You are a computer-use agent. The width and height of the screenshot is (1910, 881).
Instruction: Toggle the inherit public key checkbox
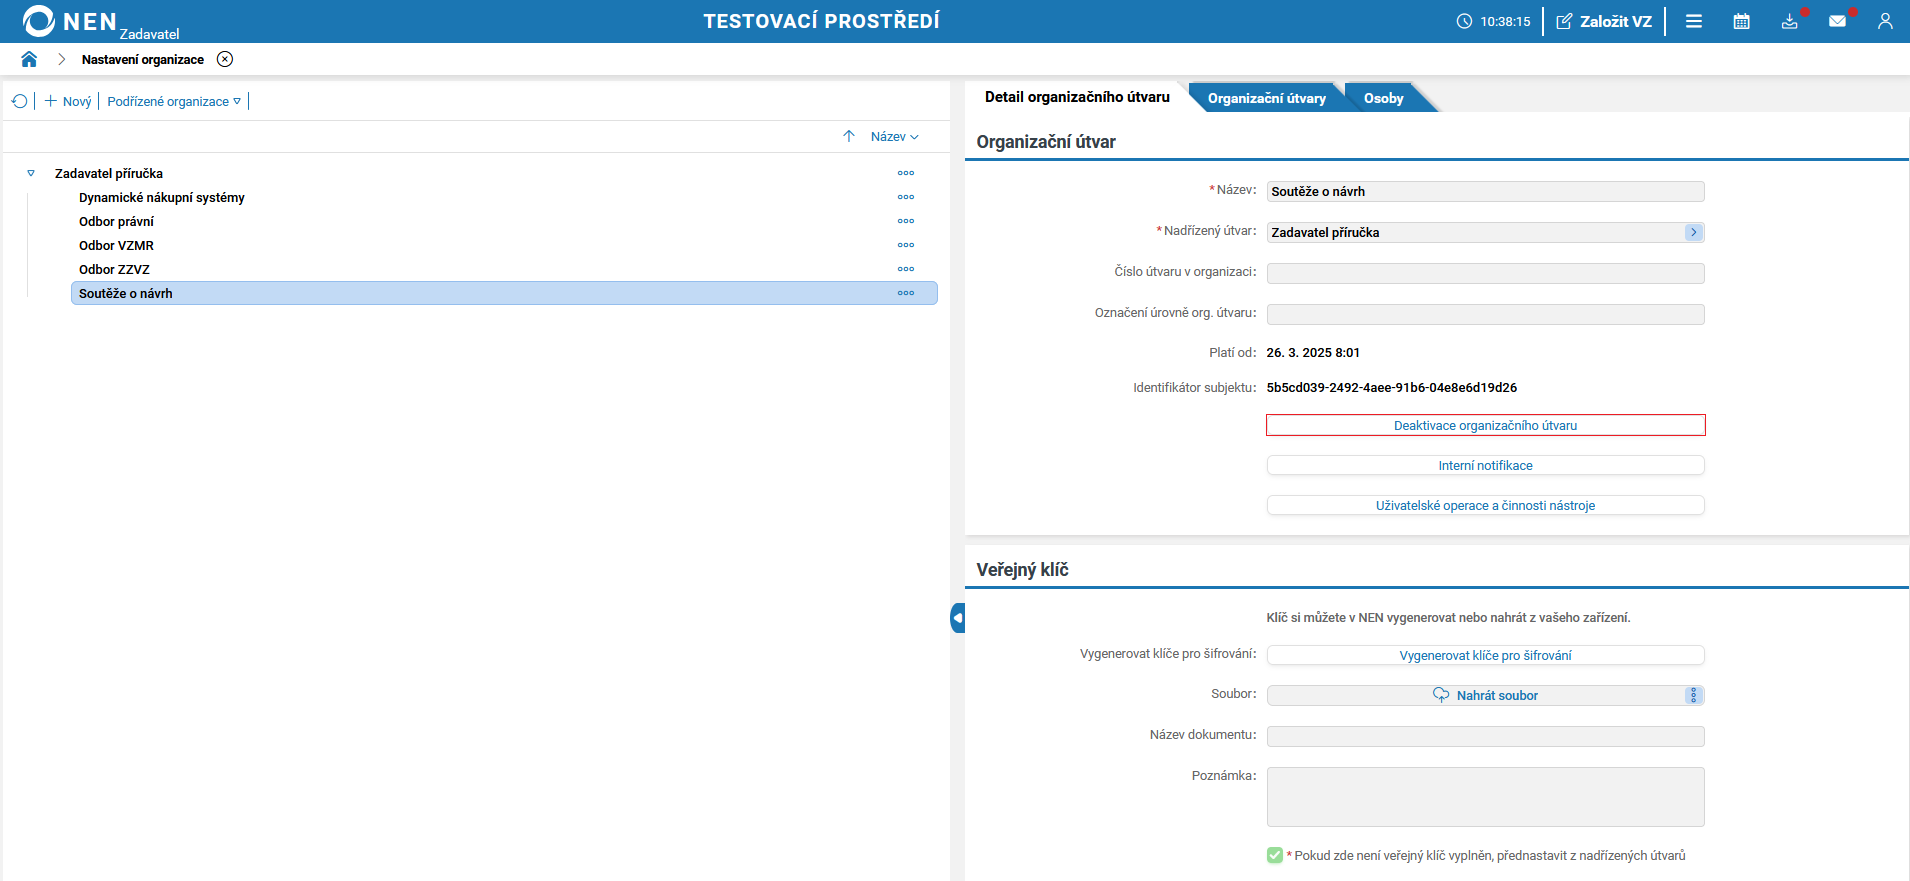(1275, 855)
